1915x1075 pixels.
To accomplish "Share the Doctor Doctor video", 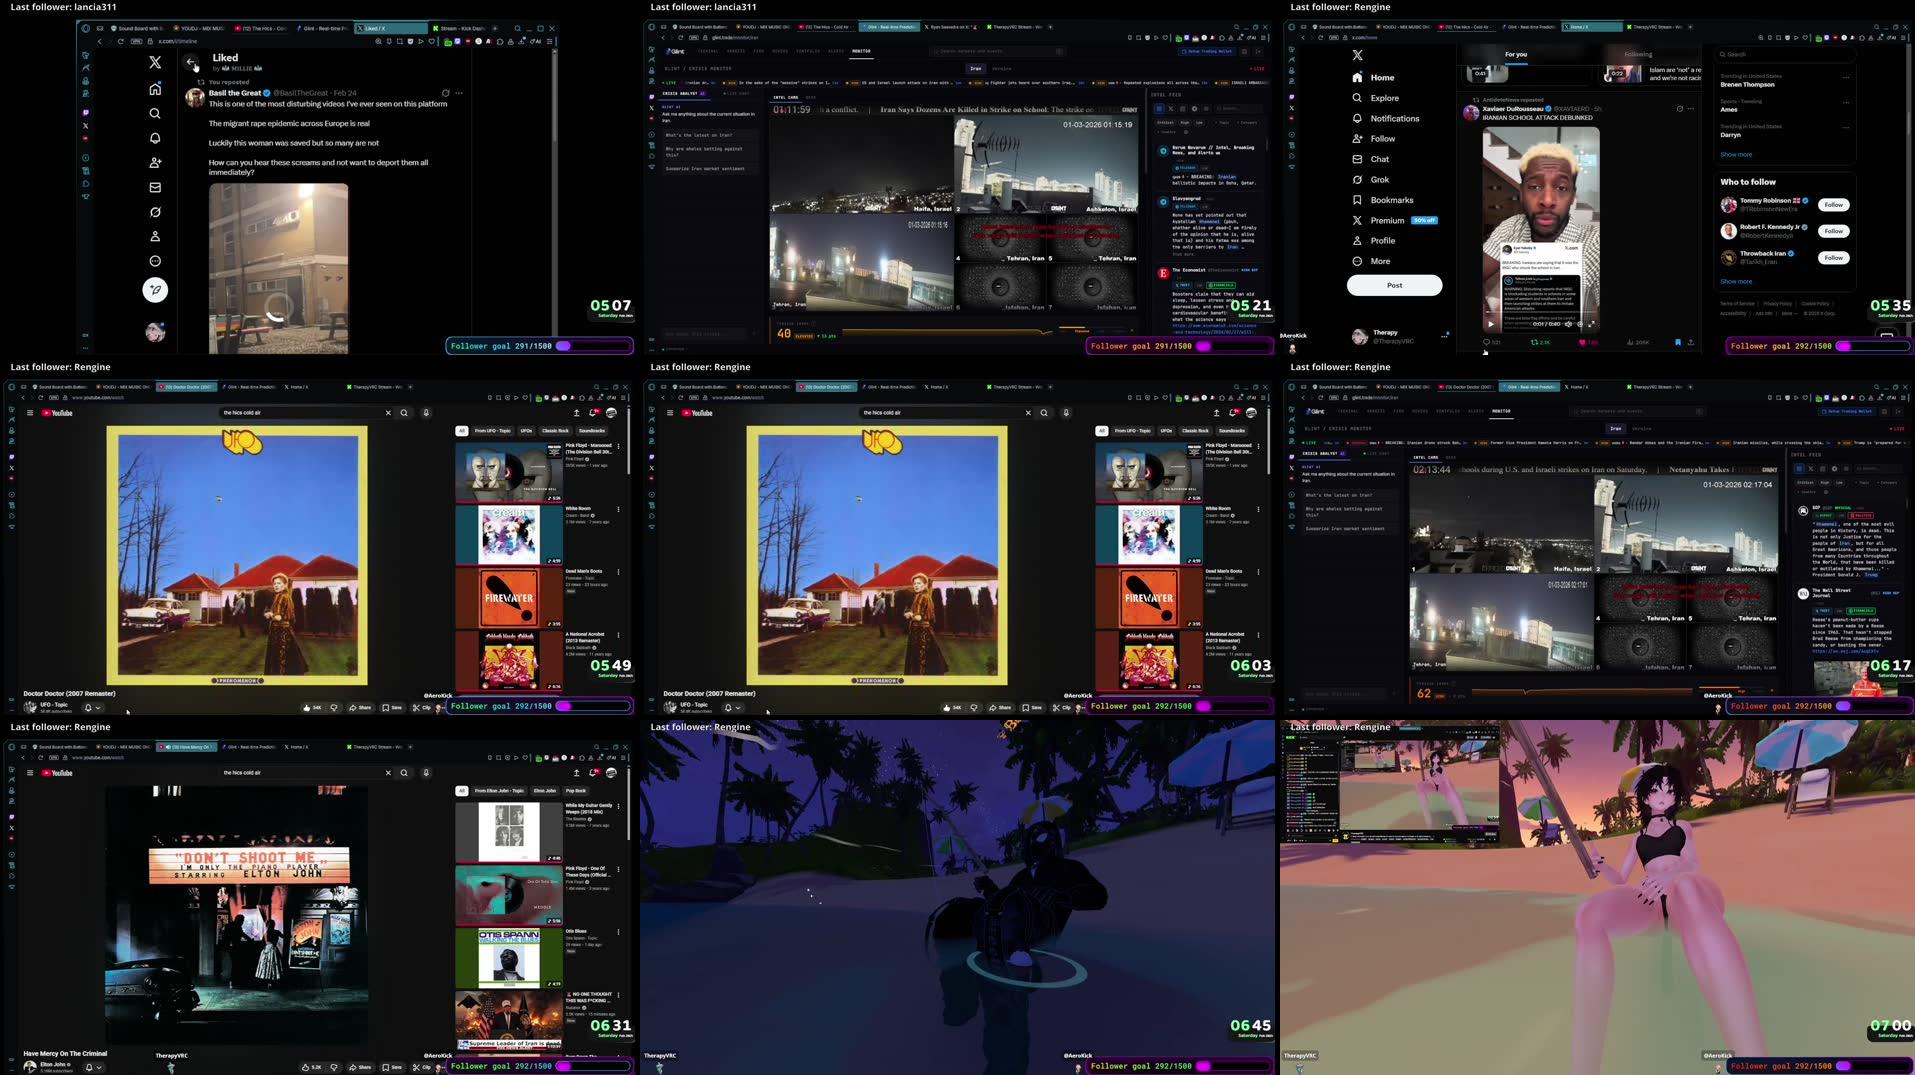I will click(x=362, y=708).
